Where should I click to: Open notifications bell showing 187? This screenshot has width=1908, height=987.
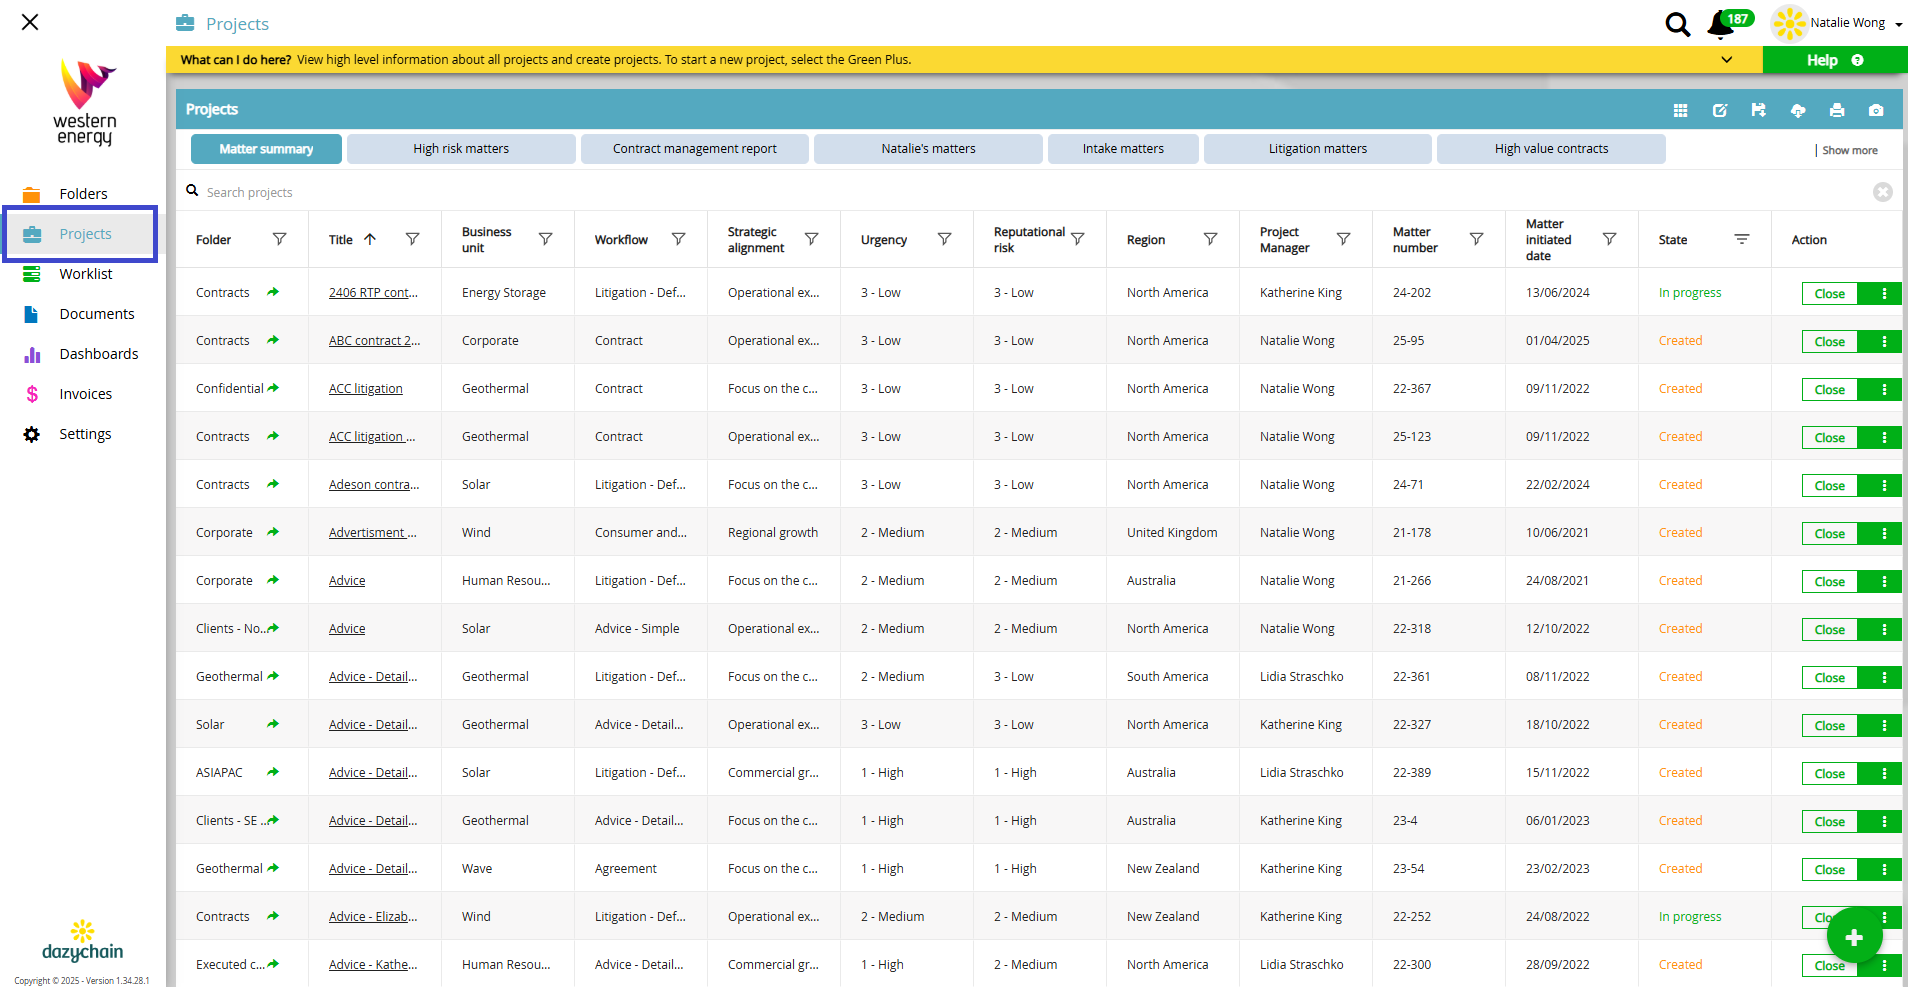1722,24
